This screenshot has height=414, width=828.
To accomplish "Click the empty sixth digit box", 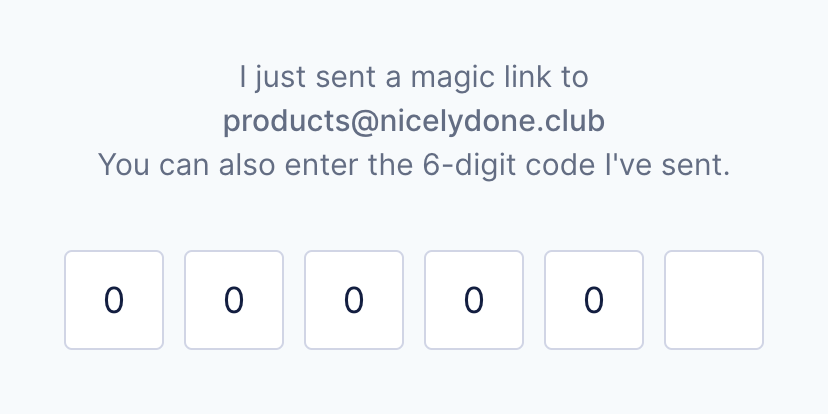I will (714, 300).
